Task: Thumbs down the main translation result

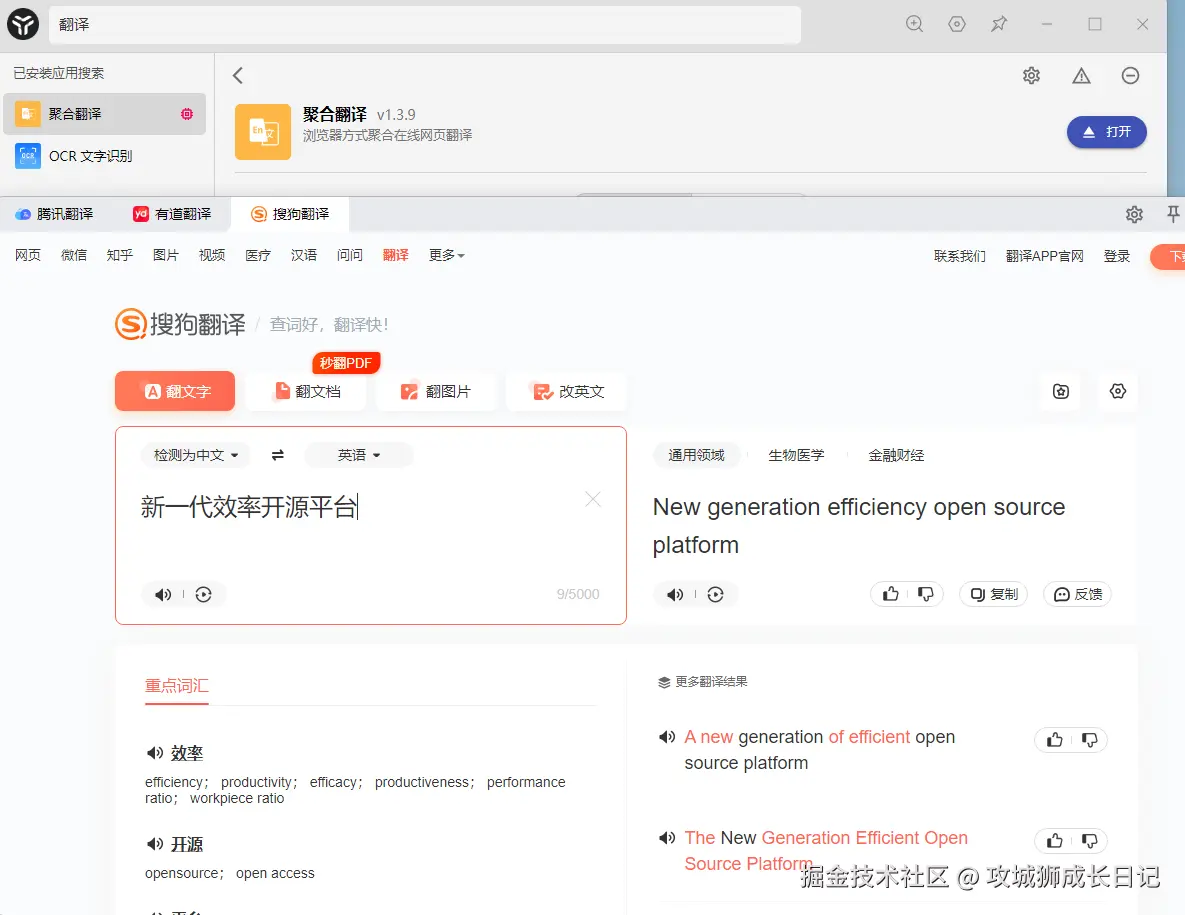Action: click(925, 595)
